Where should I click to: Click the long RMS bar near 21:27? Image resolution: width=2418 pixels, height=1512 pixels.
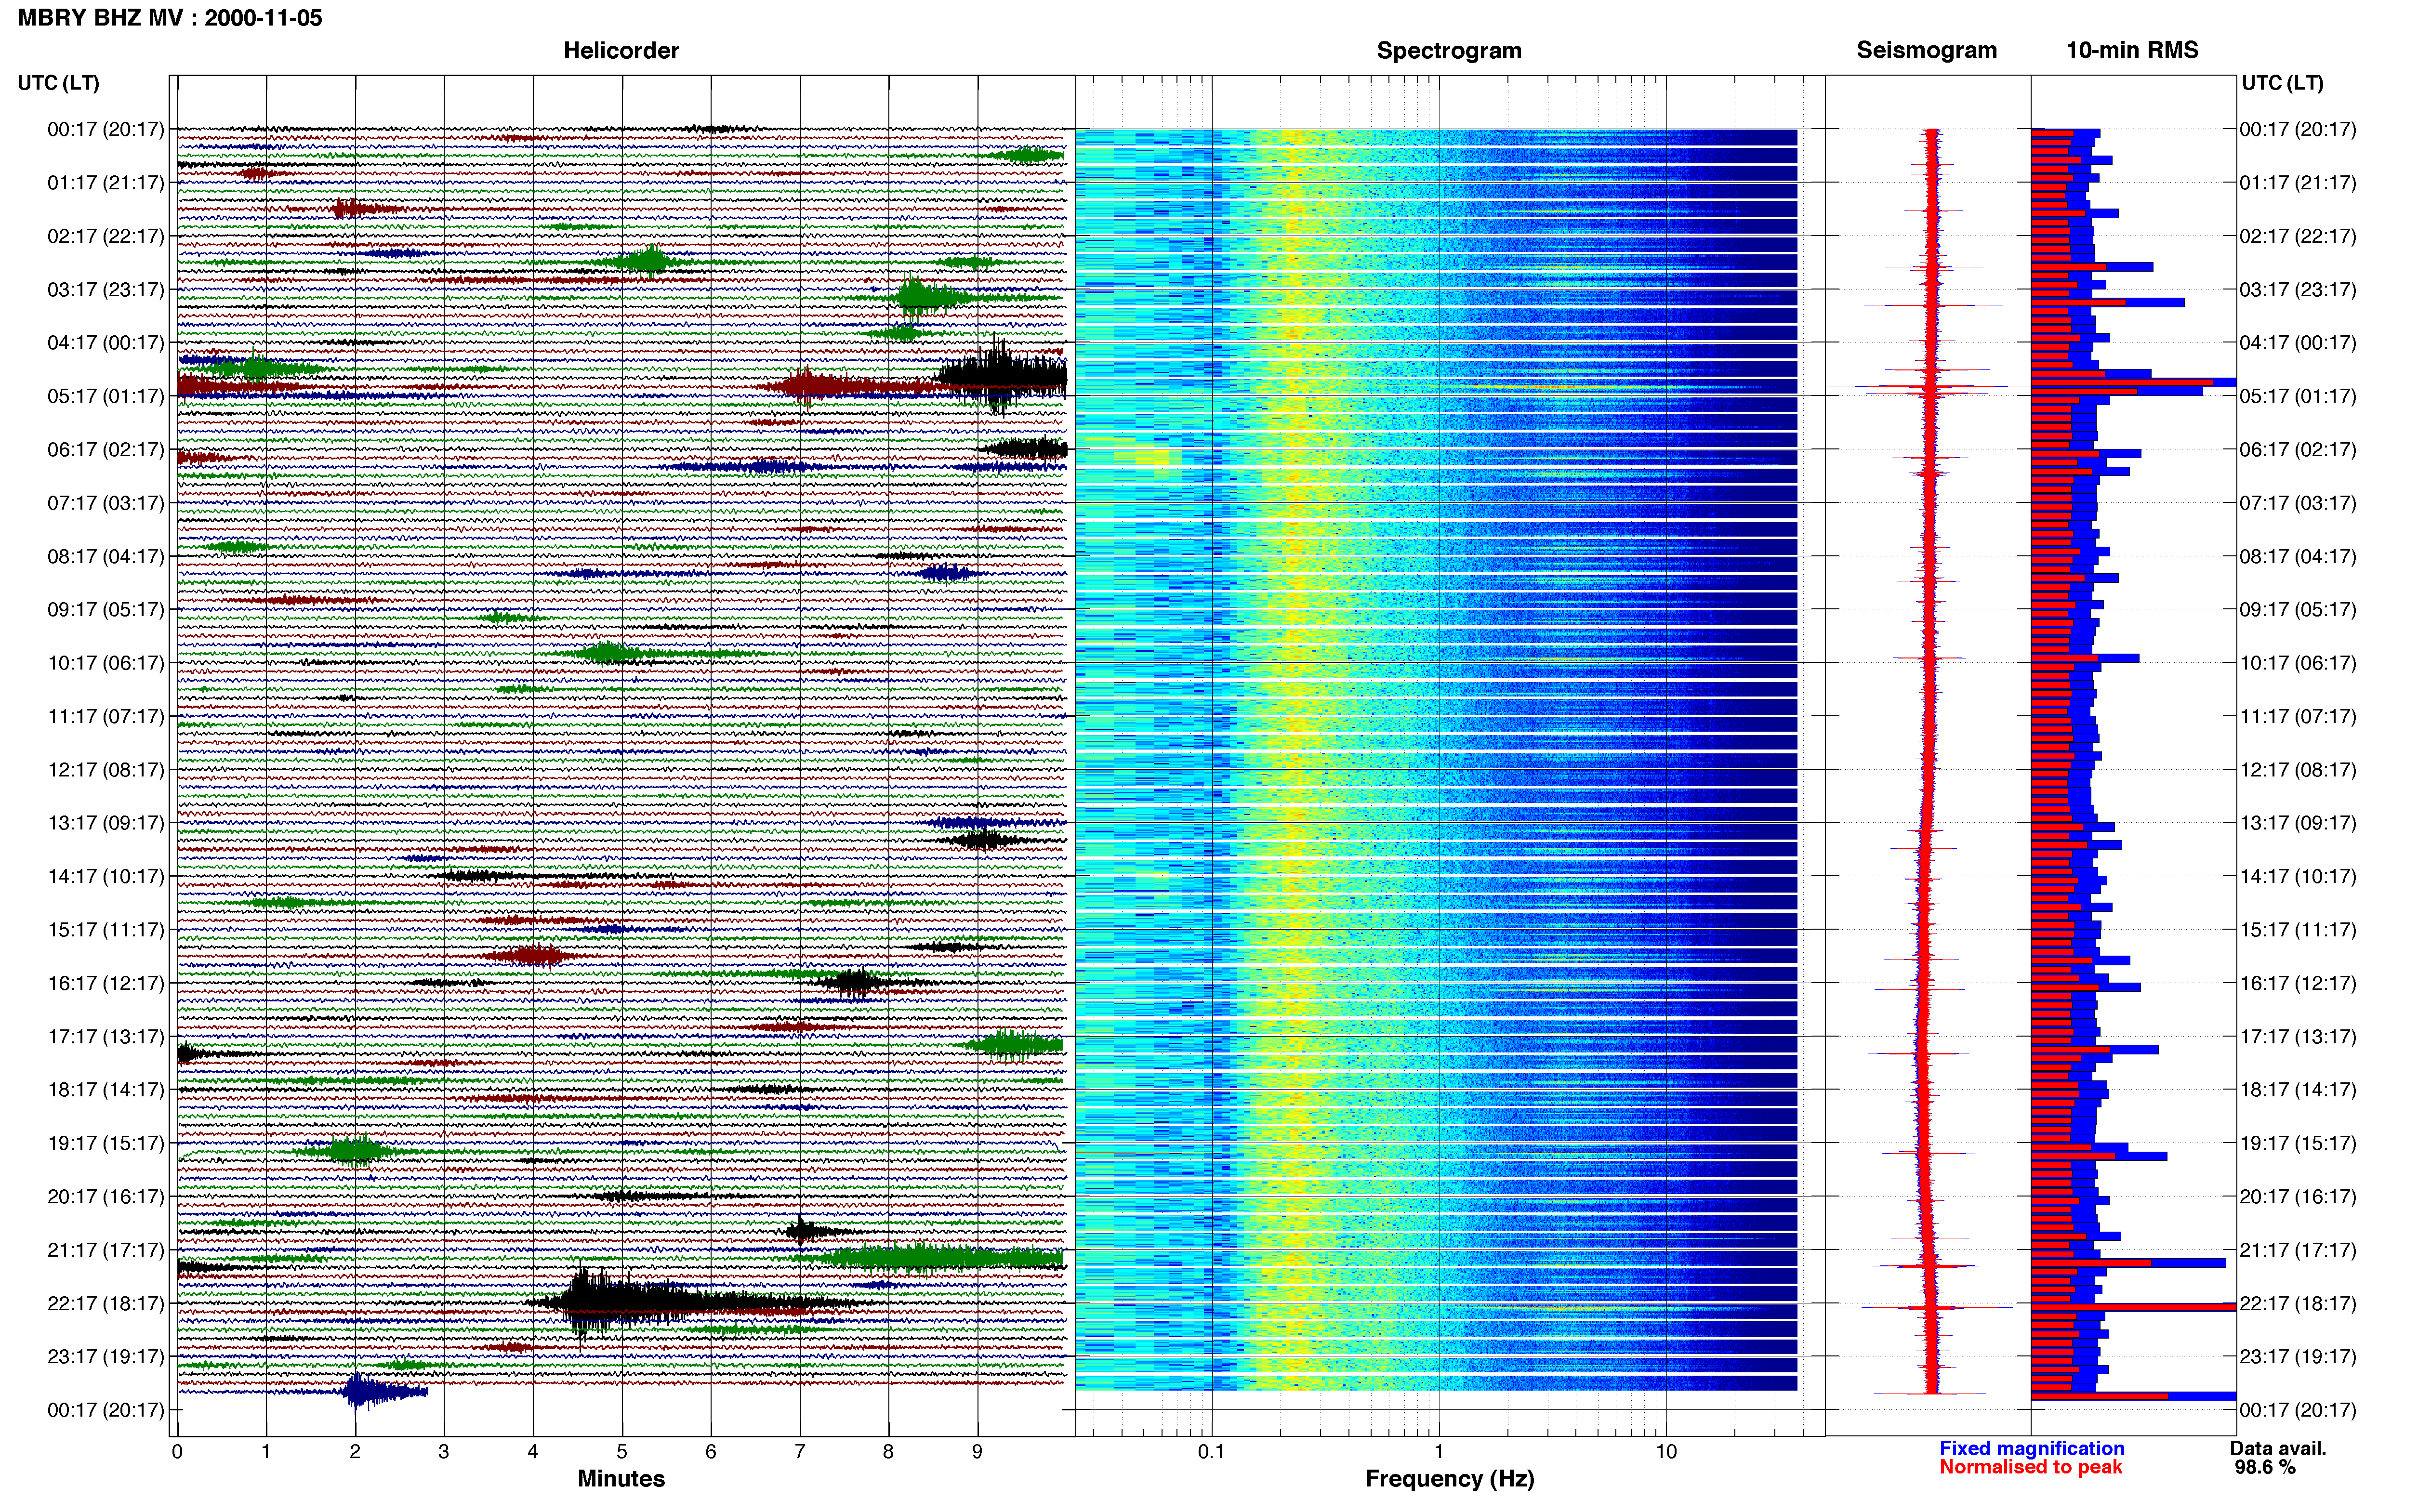coord(2128,1263)
